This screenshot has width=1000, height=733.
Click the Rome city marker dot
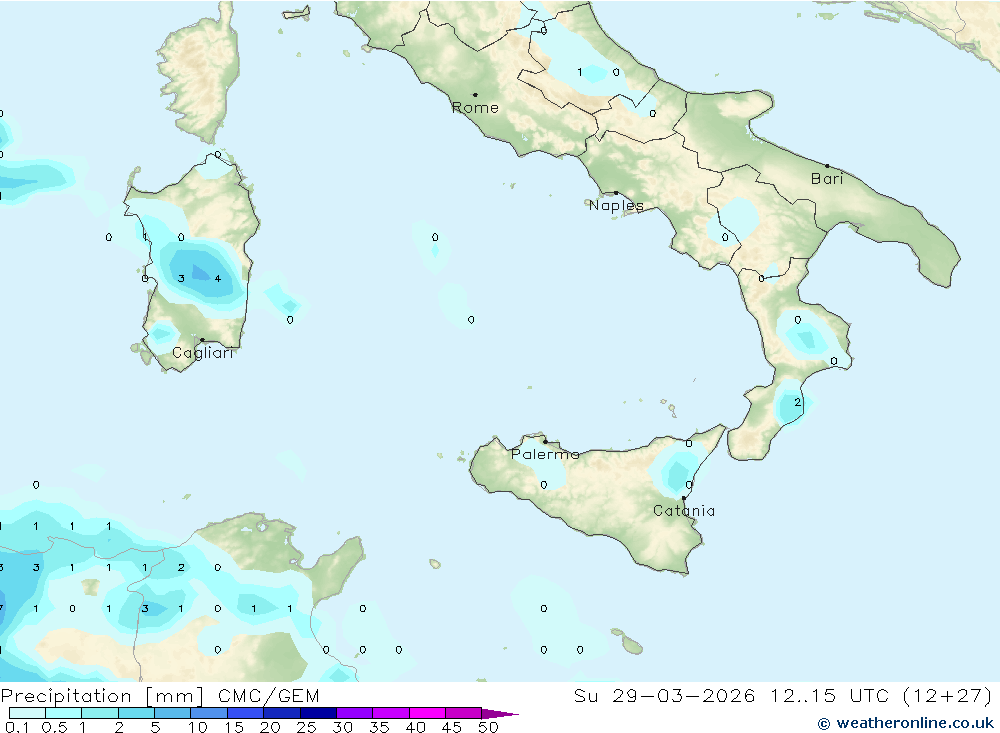[x=475, y=94]
